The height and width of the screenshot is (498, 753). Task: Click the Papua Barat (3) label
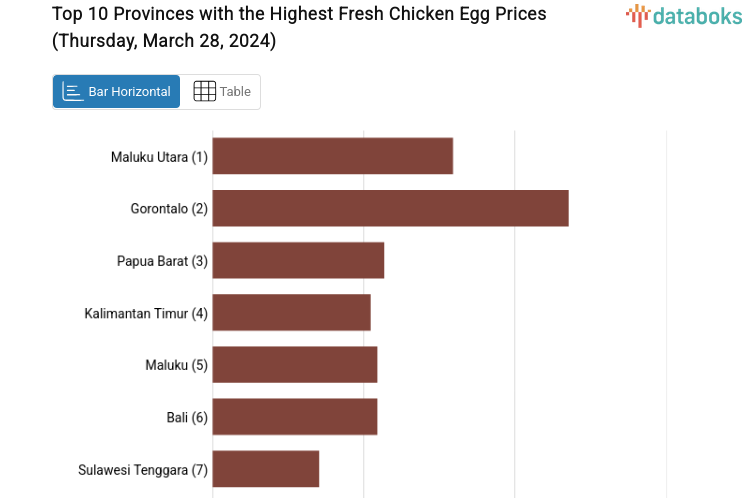(x=162, y=261)
